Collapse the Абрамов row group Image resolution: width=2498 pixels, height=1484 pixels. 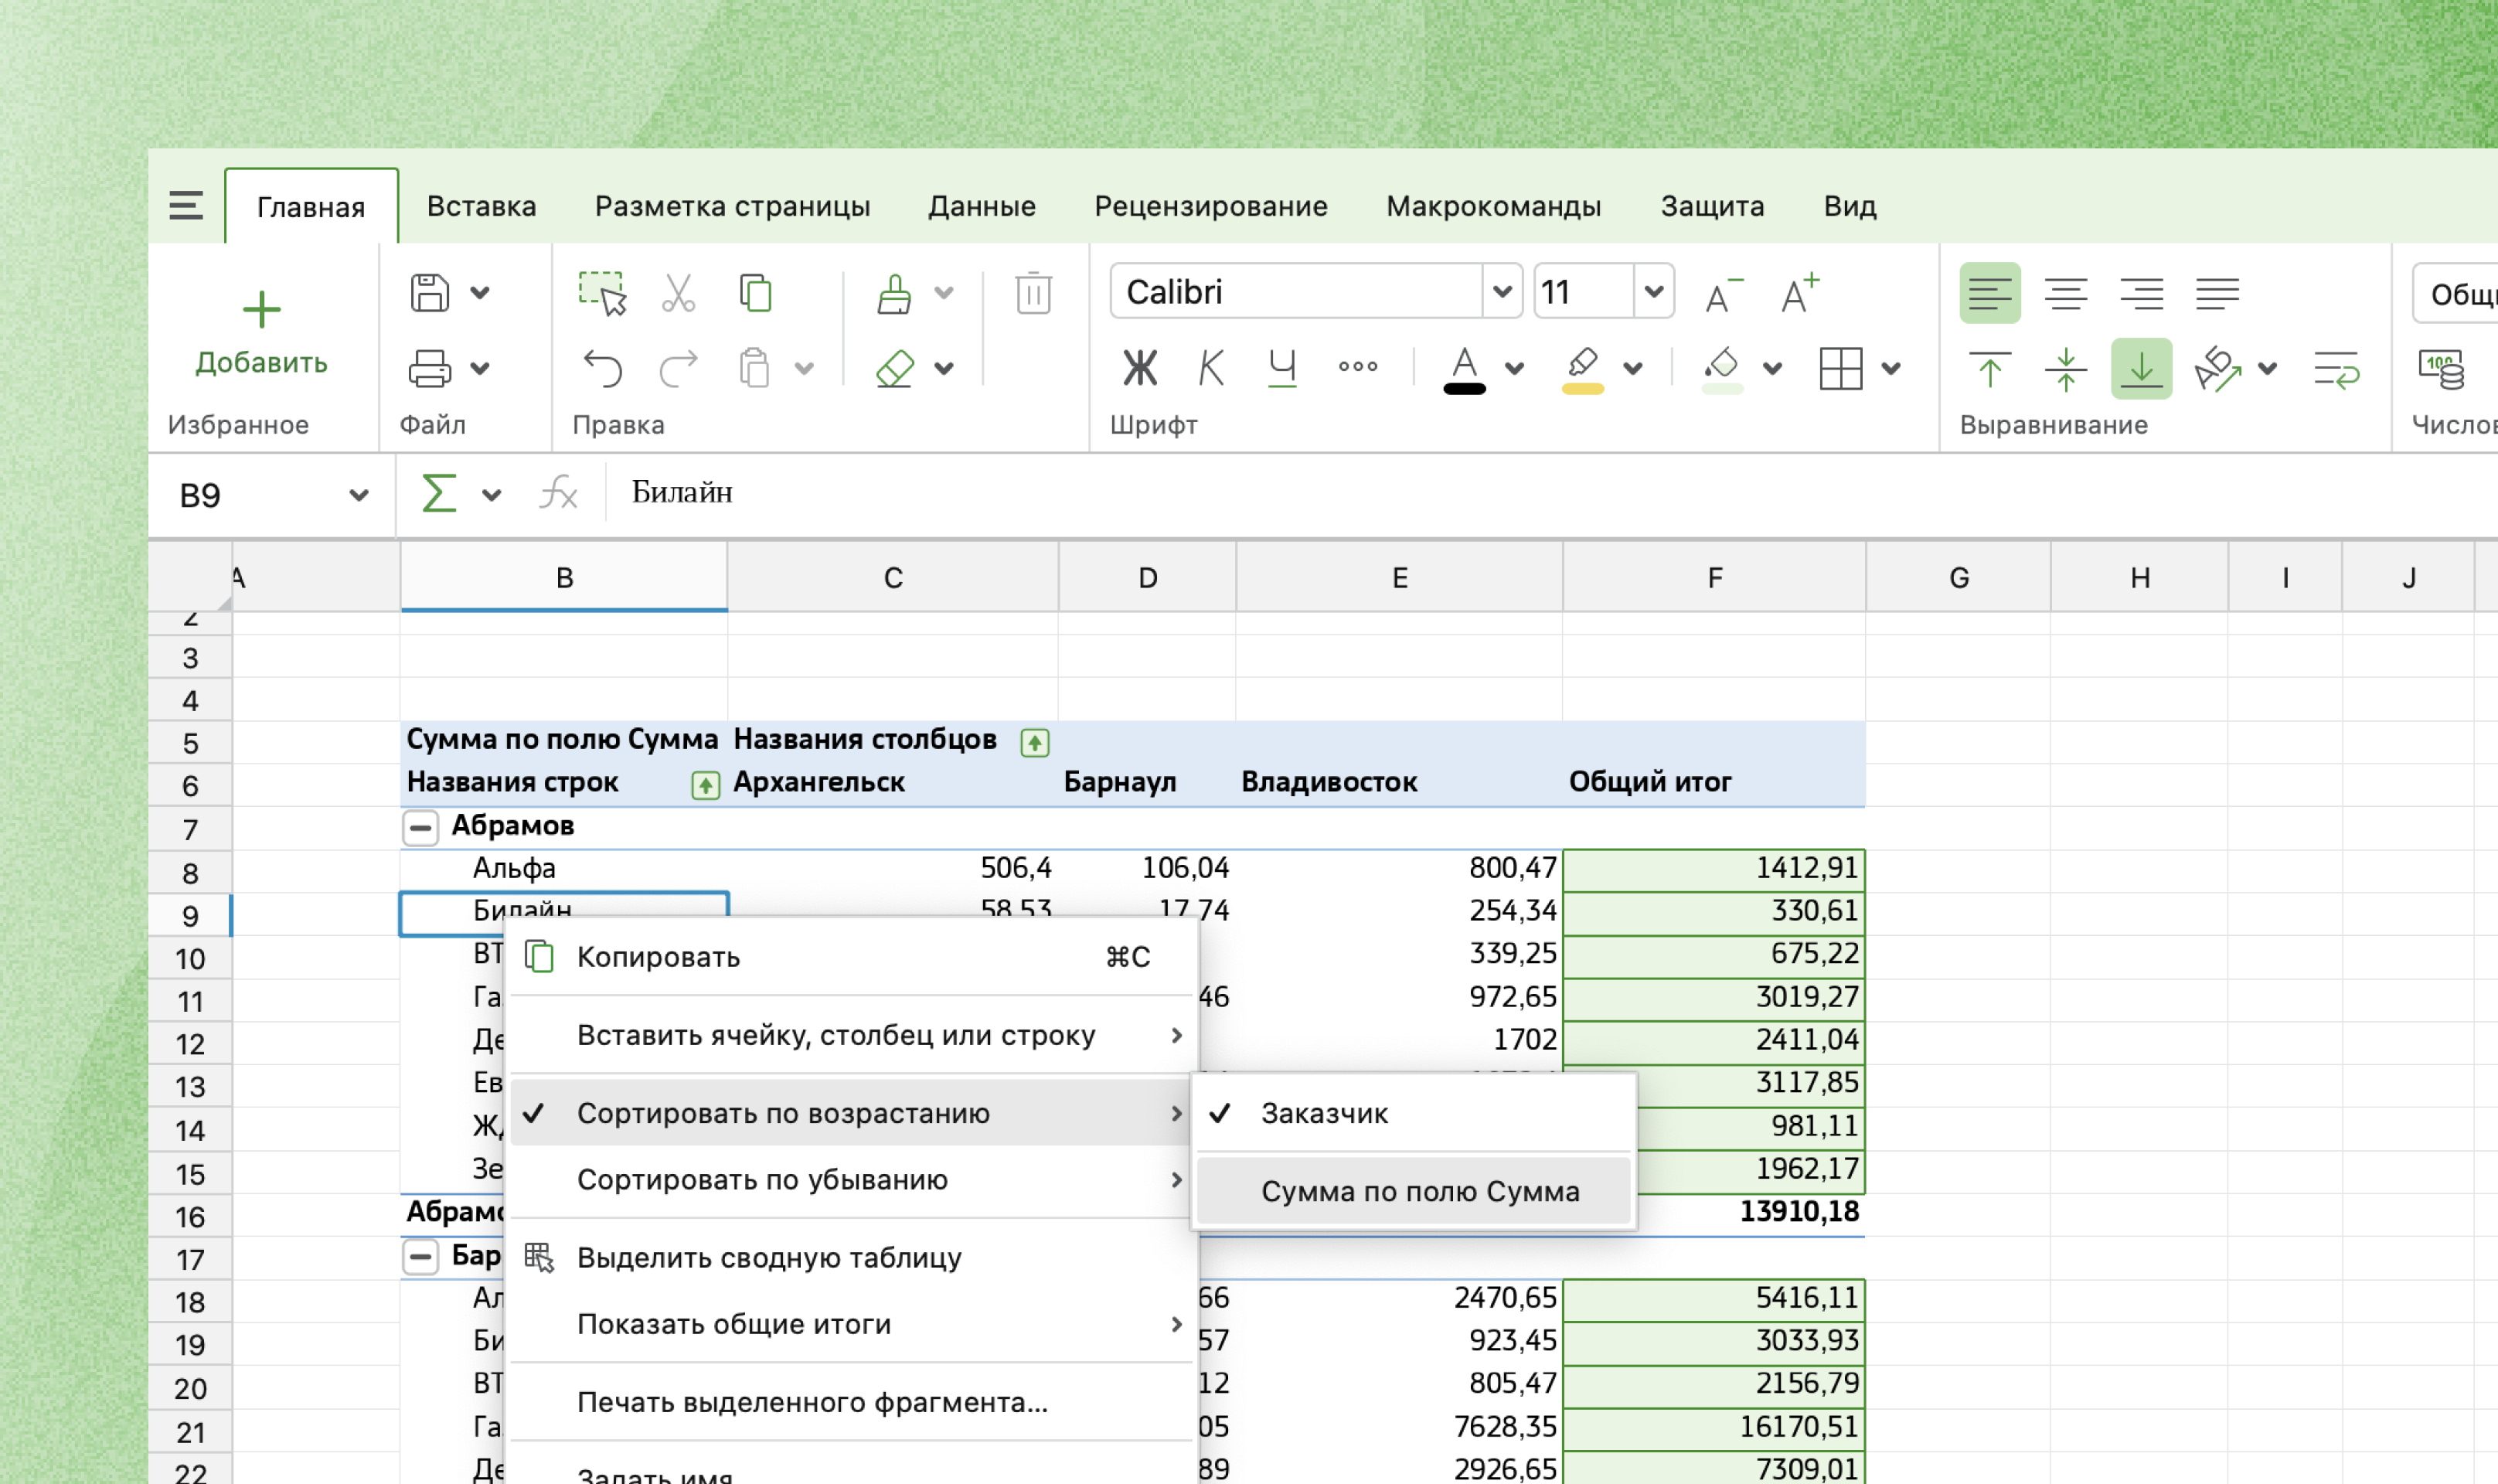click(420, 827)
